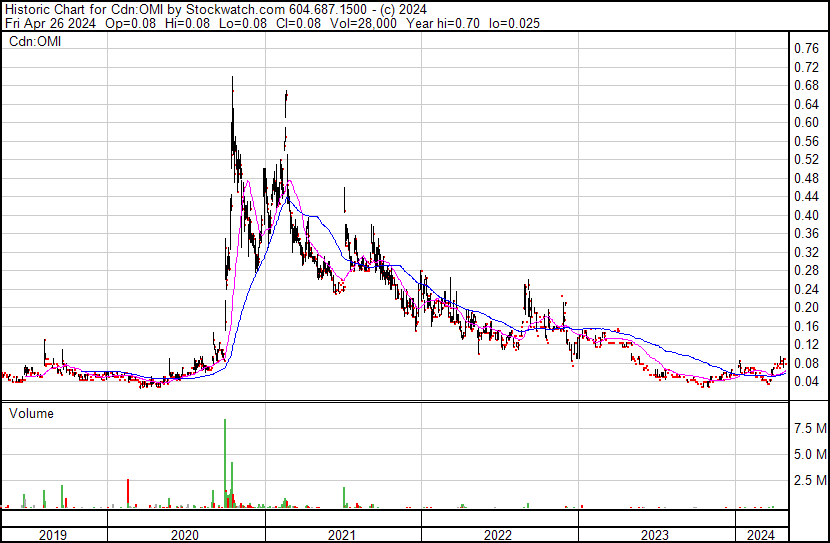The image size is (830, 543).
Task: Click the 'Hi=0.08' high price value
Action: [x=188, y=23]
